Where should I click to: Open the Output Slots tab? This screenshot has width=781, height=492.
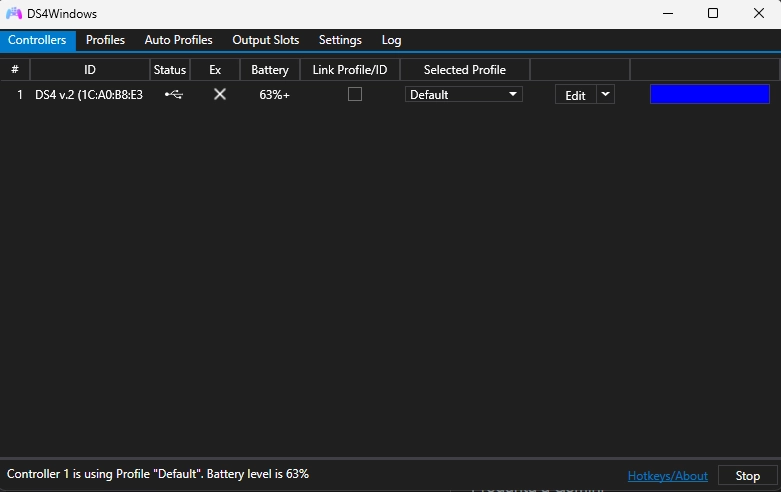[265, 40]
